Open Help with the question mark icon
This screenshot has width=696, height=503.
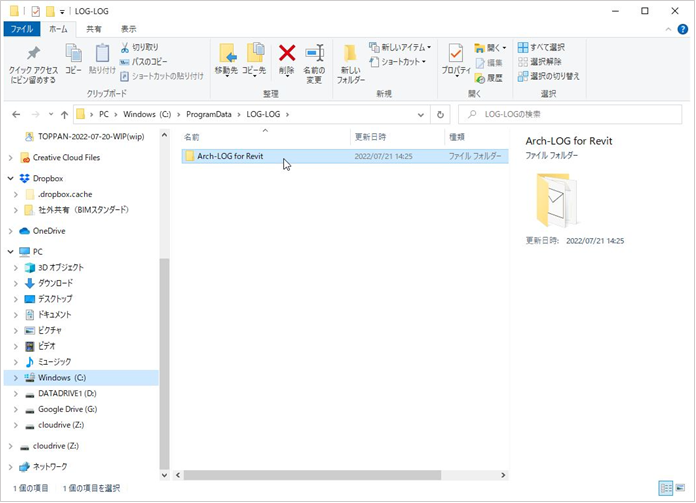point(683,29)
